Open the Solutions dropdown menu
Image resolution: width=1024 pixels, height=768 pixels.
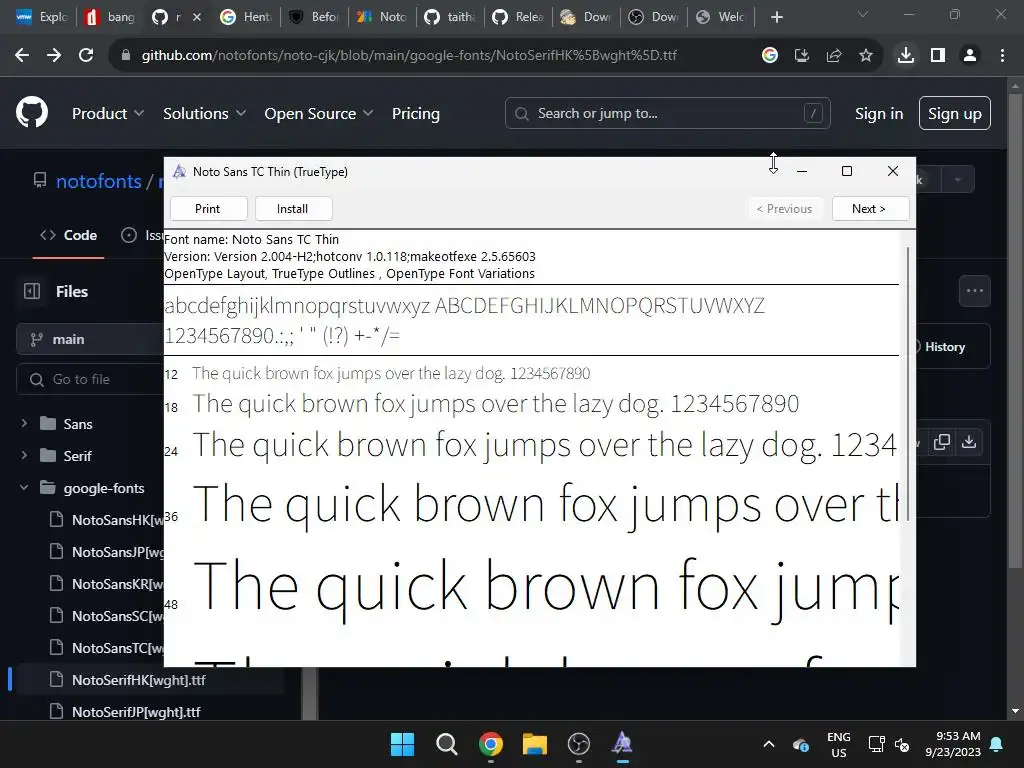click(204, 114)
